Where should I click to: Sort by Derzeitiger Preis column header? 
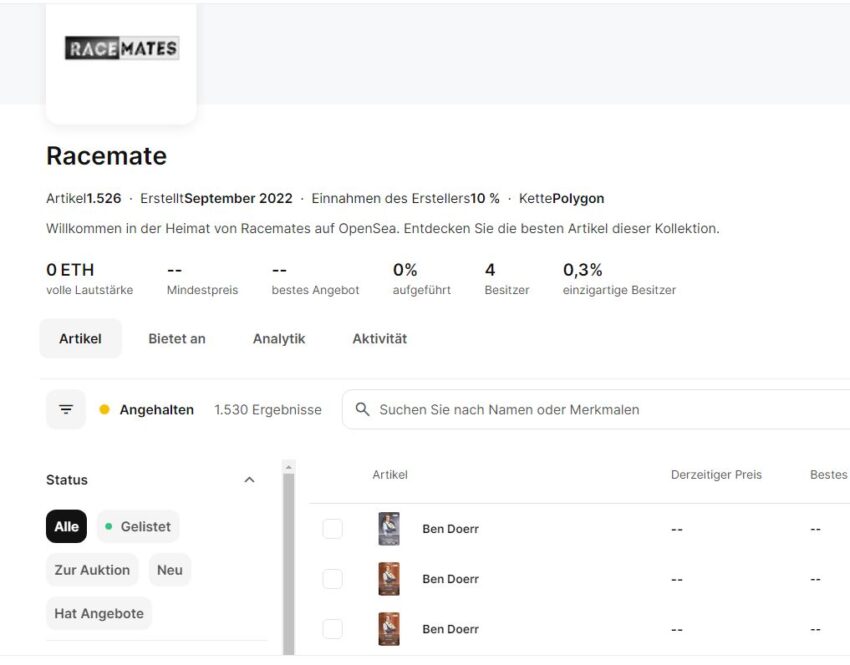(x=716, y=475)
